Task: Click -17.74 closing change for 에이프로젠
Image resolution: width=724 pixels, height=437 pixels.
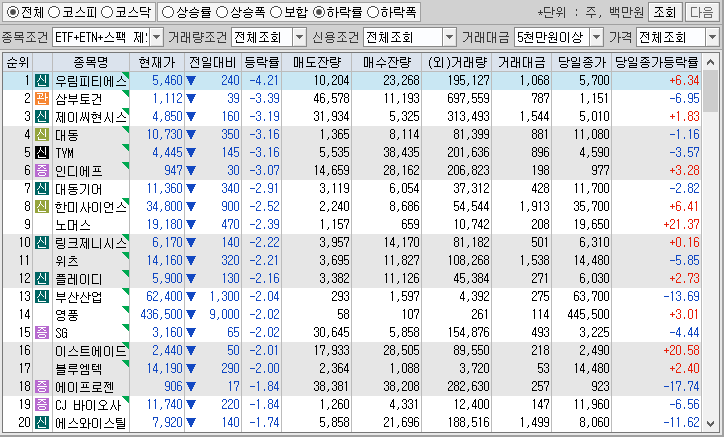Action: 682,387
